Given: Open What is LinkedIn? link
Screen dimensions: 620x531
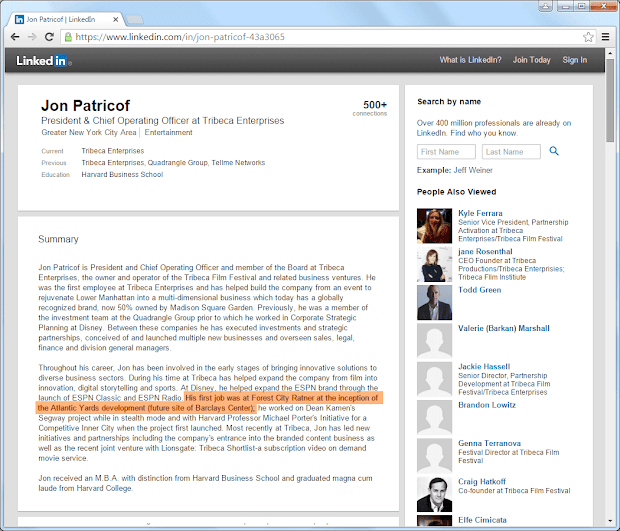Looking at the screenshot, I should click(x=470, y=60).
